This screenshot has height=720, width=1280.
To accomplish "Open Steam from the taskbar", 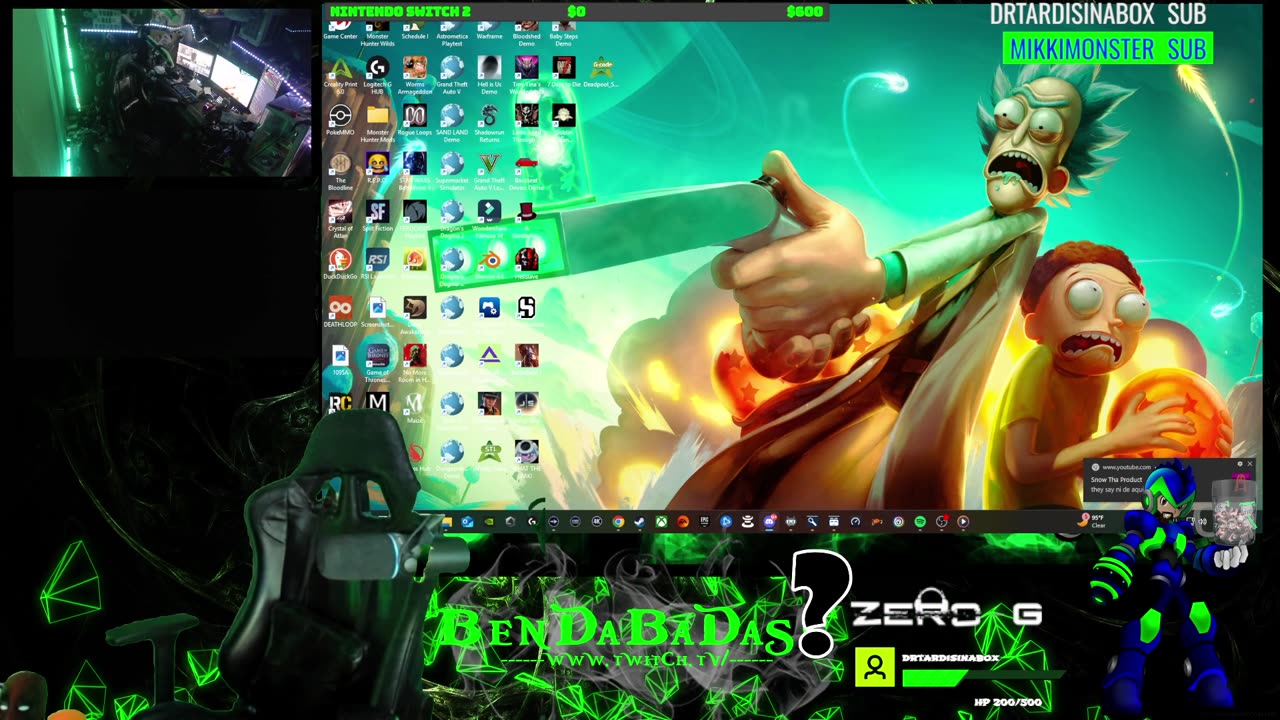I will click(639, 521).
